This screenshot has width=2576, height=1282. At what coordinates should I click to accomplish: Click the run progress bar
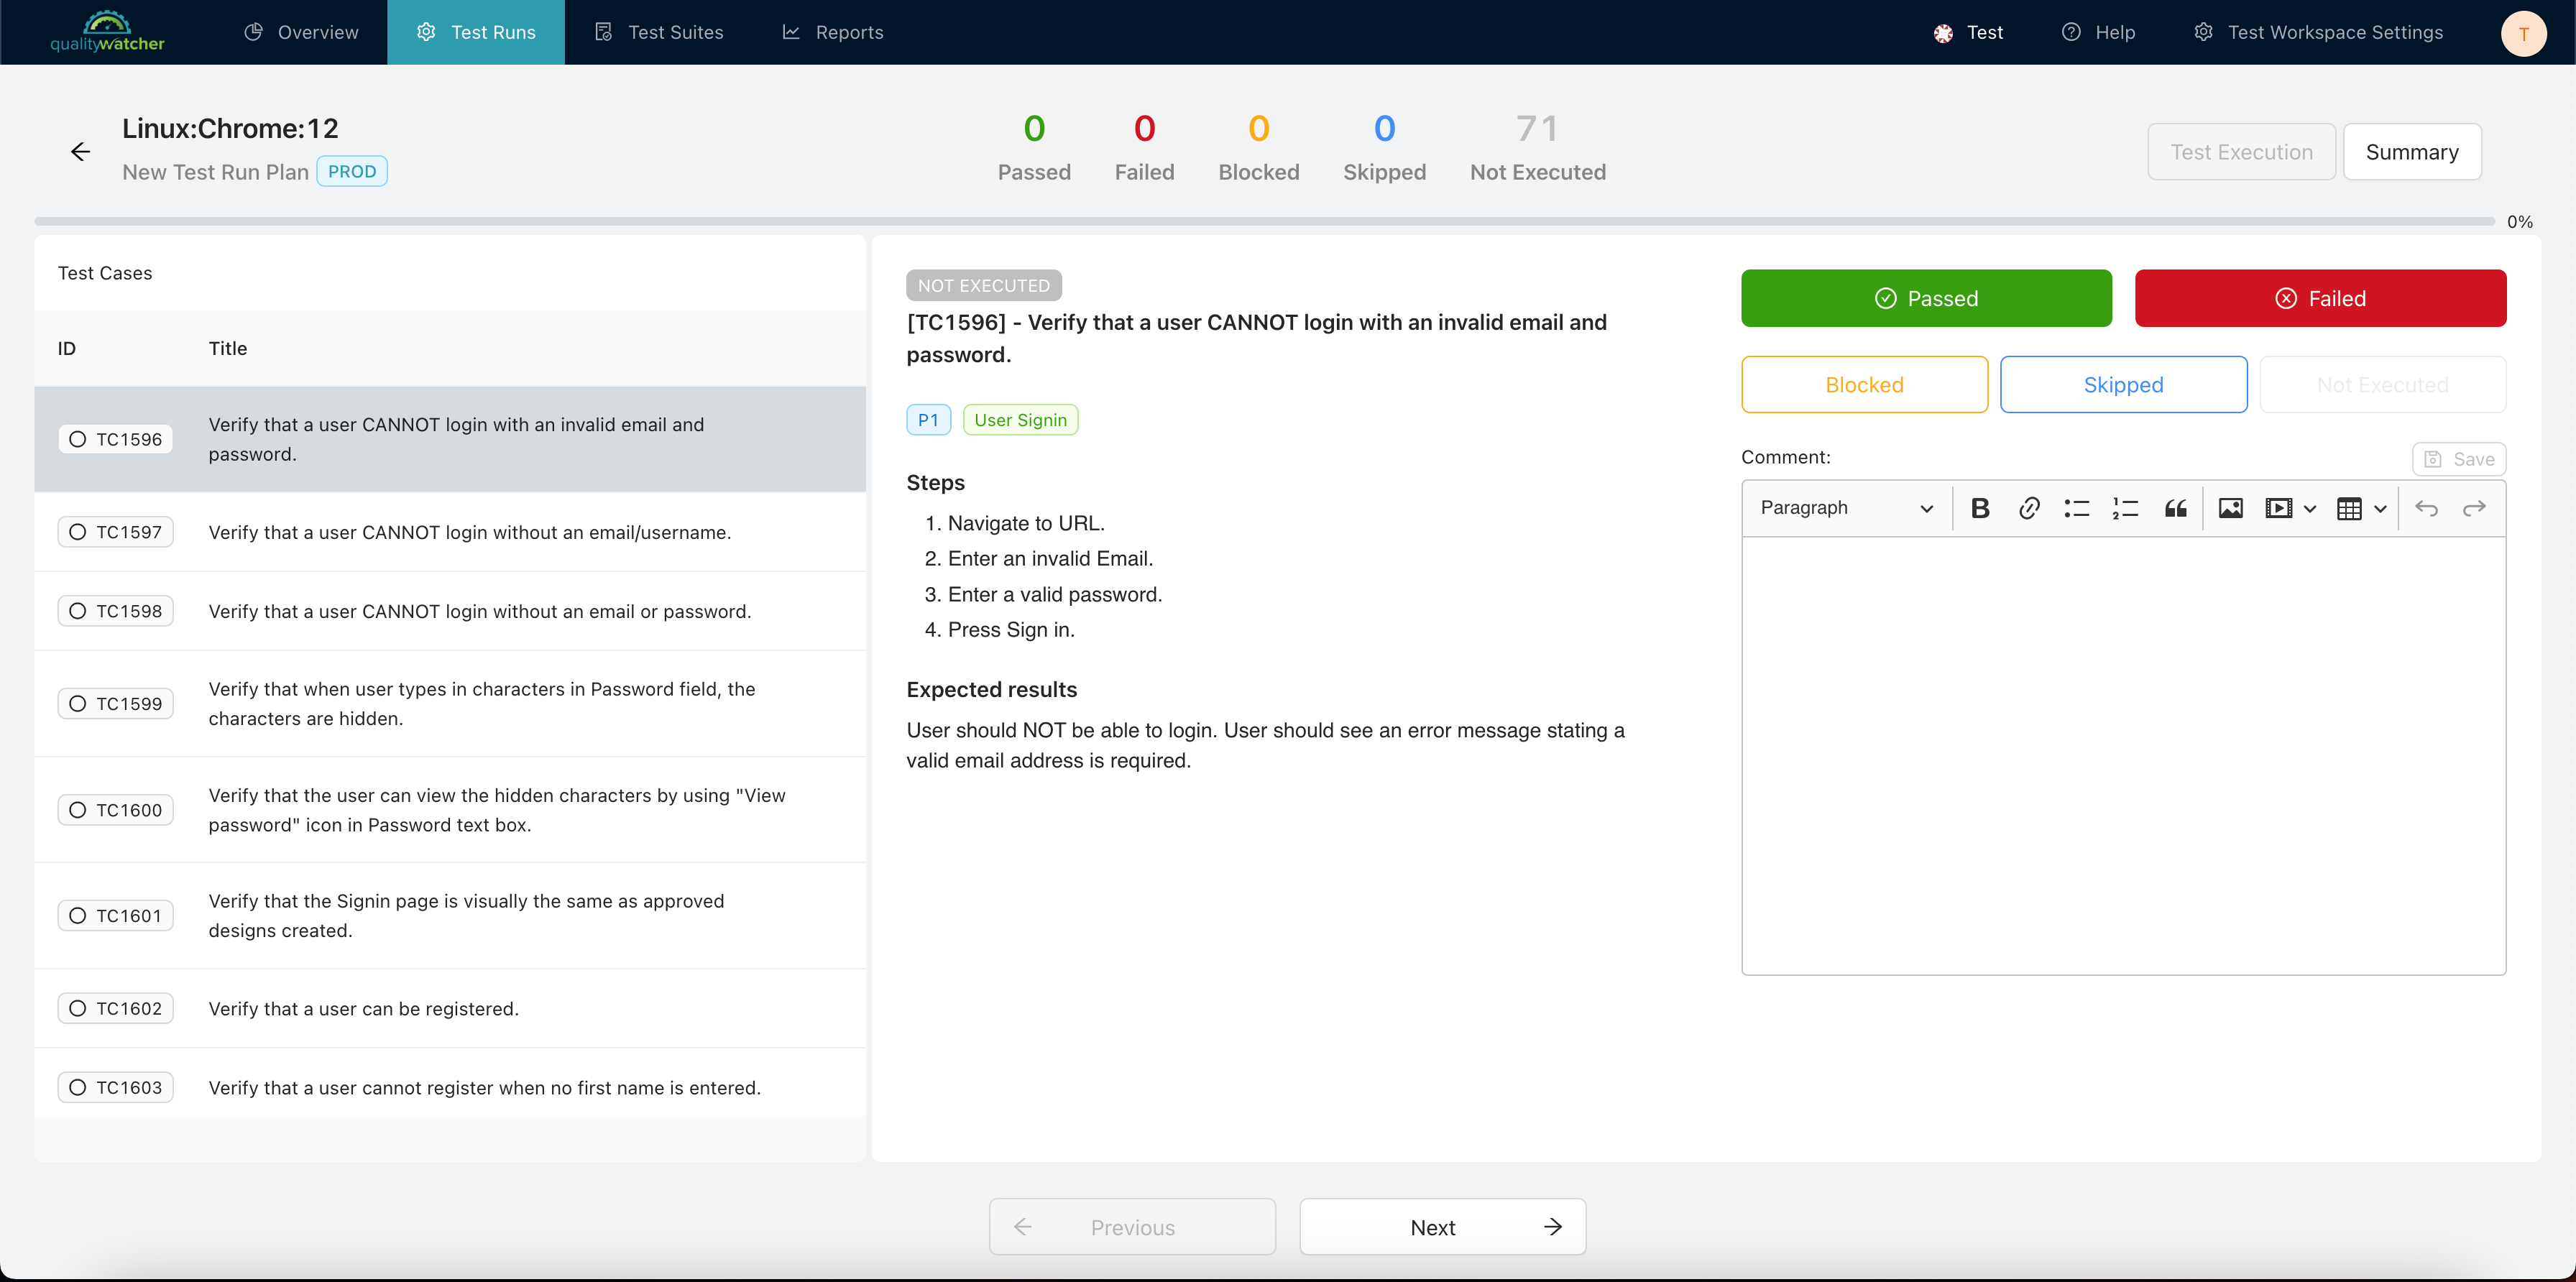(1264, 221)
